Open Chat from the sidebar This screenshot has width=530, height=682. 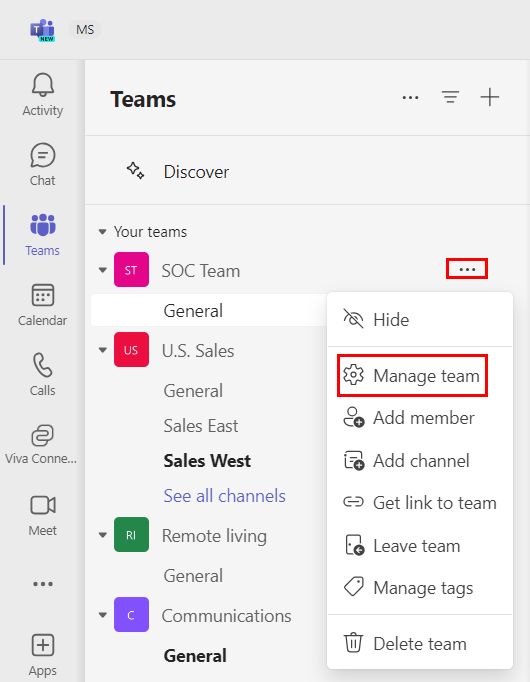click(x=43, y=164)
